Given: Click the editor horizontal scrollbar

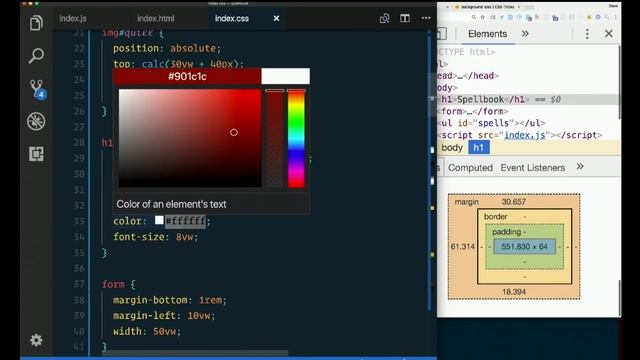Looking at the screenshot, I should click(195, 353).
